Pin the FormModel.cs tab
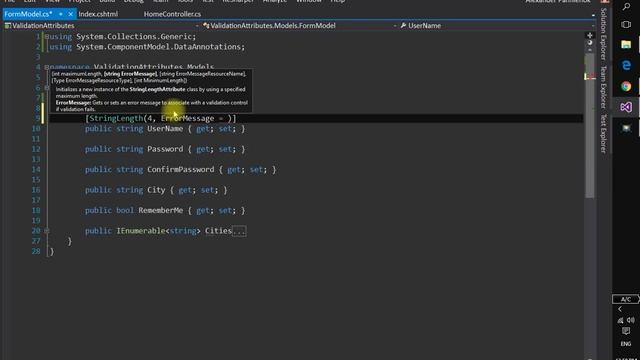The width and height of the screenshot is (640, 360). (60, 14)
